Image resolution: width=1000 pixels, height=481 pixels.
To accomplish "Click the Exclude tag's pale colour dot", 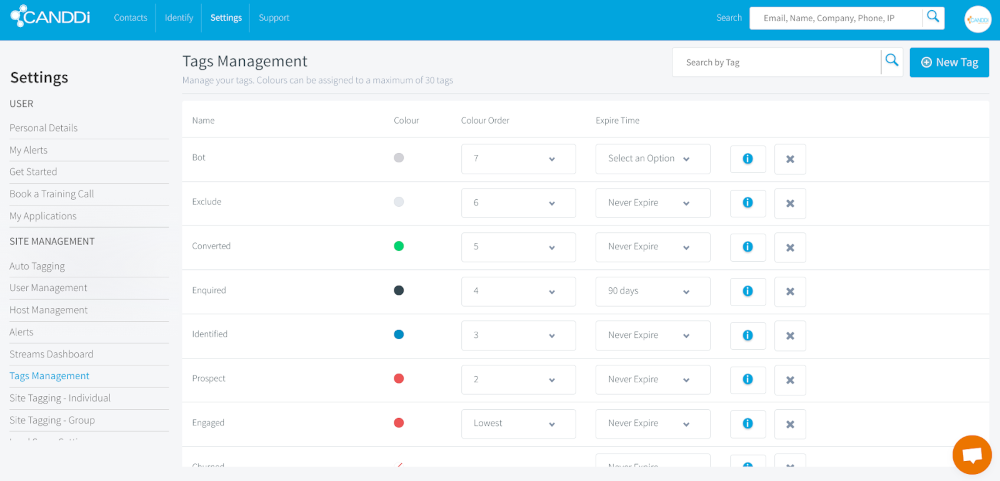I will [399, 202].
